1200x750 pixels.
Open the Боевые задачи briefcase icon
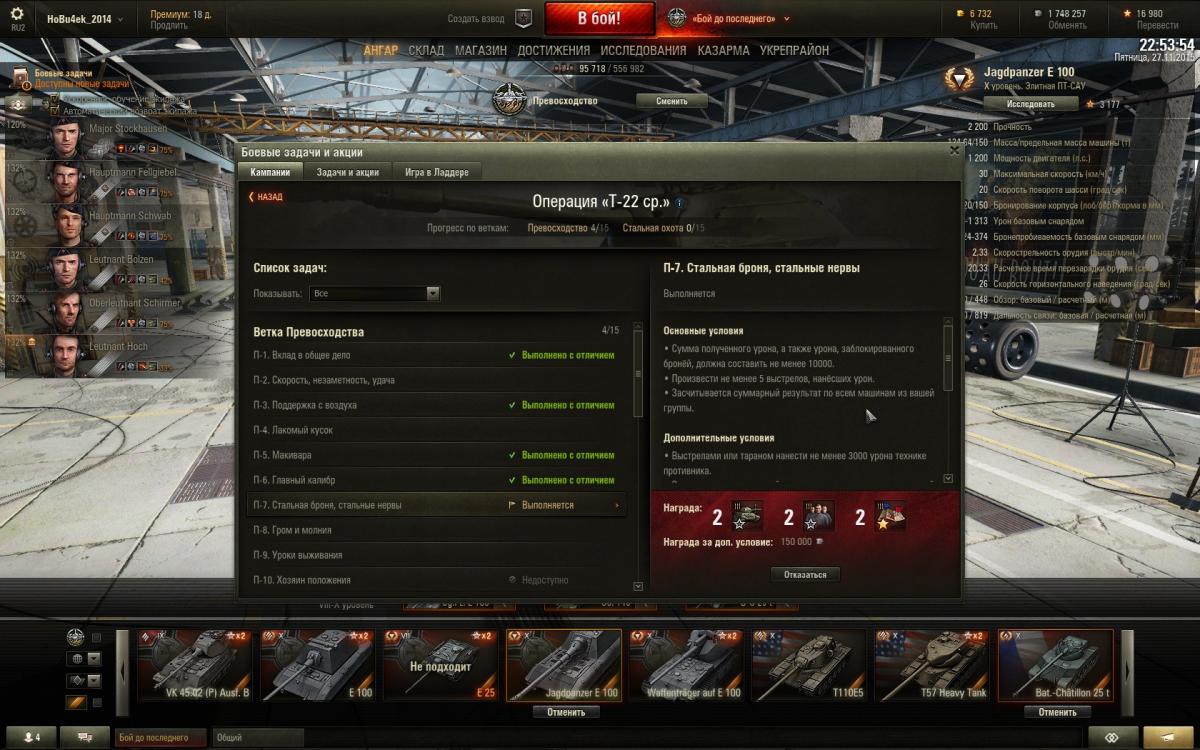coord(19,79)
